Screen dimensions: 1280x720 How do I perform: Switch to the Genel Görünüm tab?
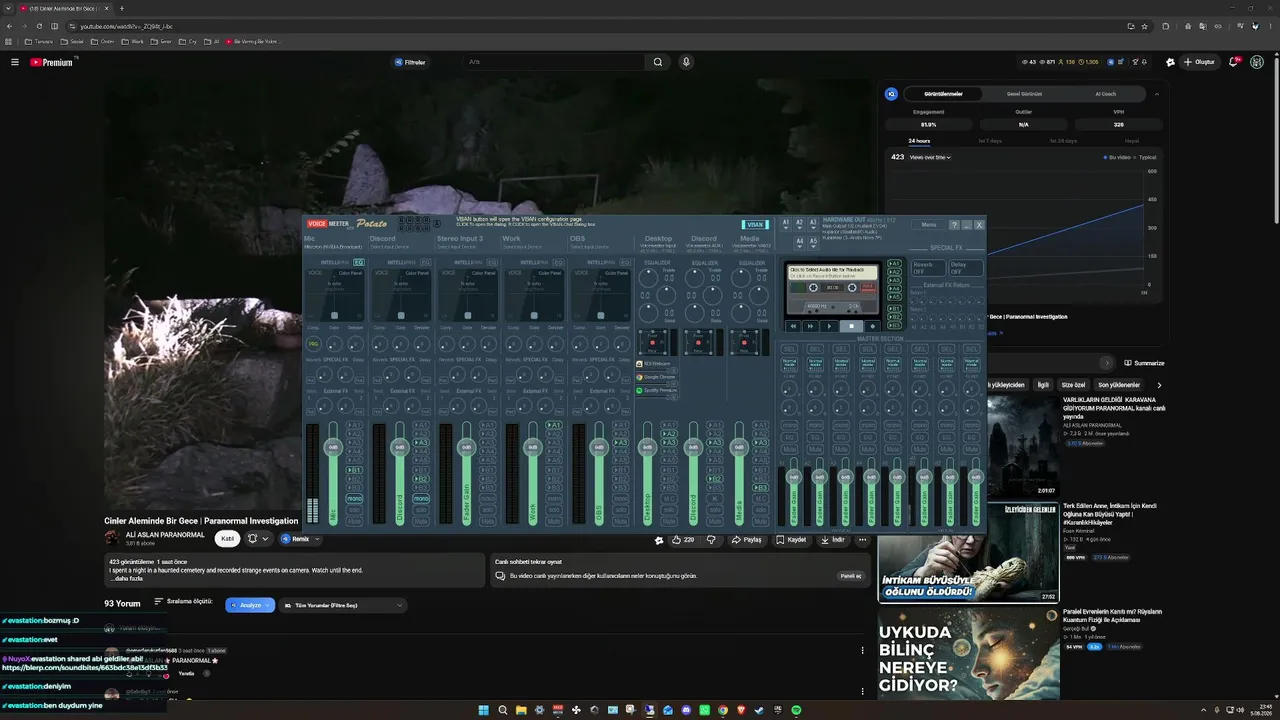[1024, 94]
